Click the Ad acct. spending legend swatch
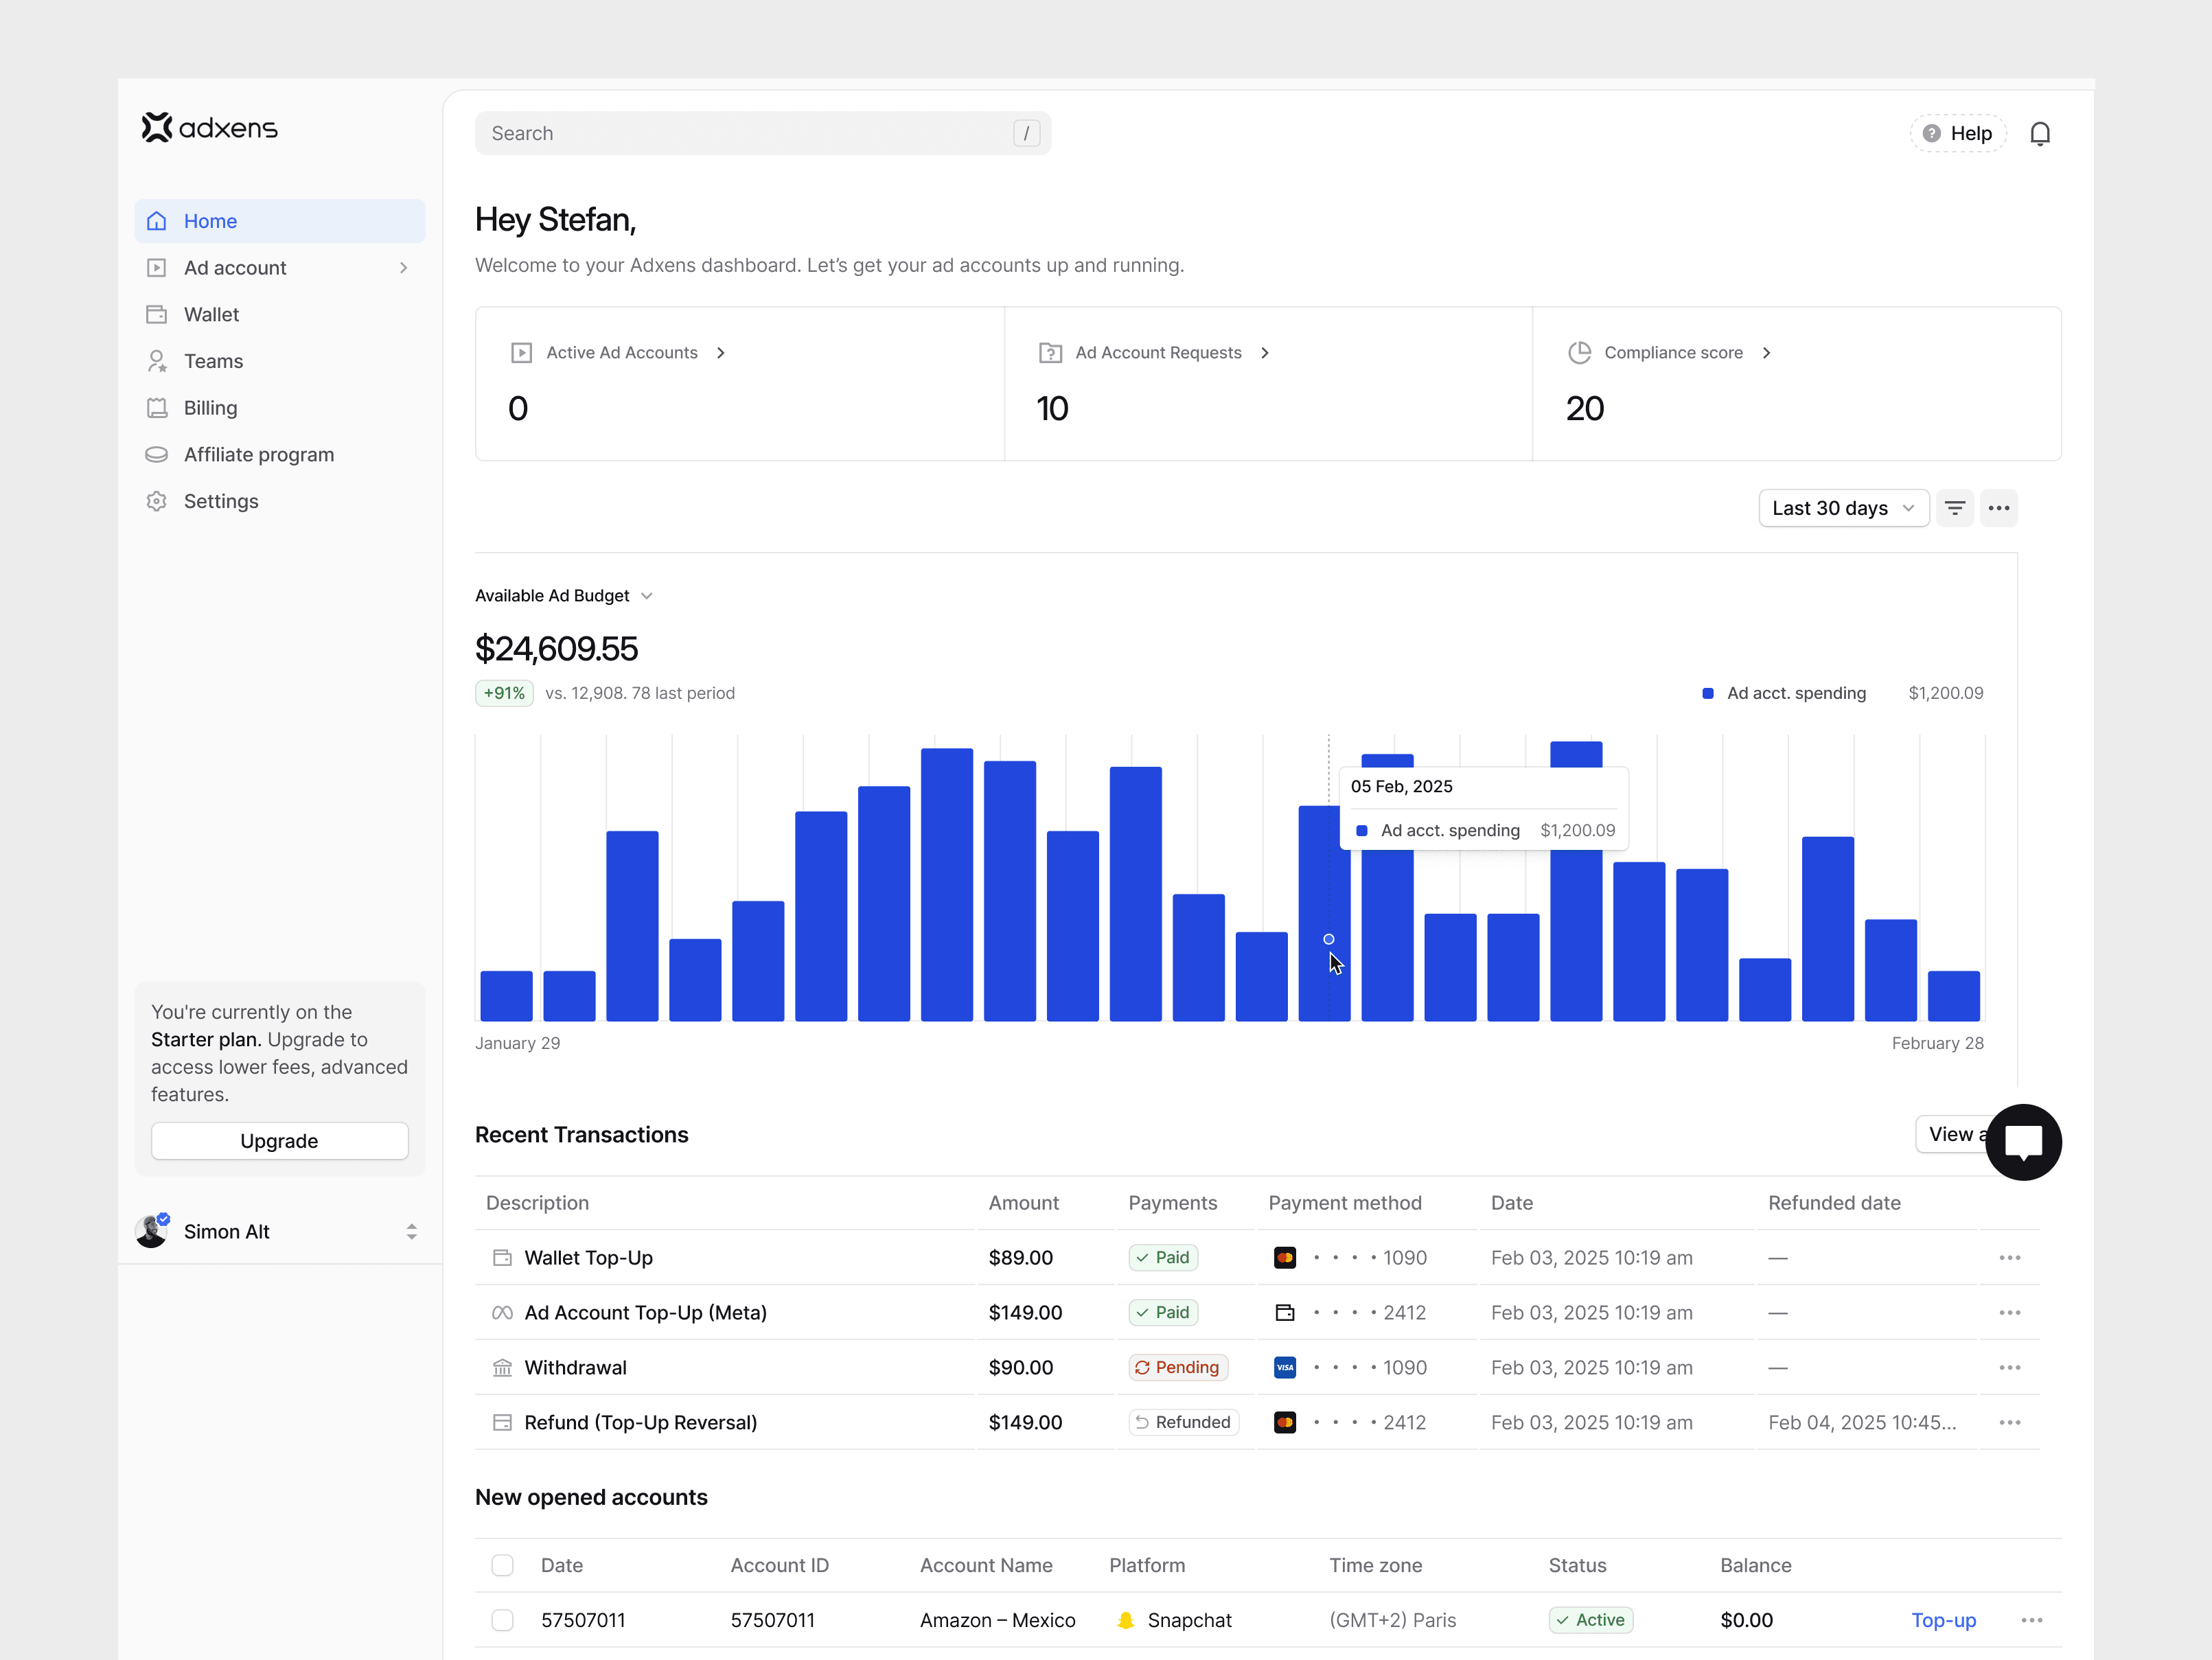 click(x=1707, y=693)
